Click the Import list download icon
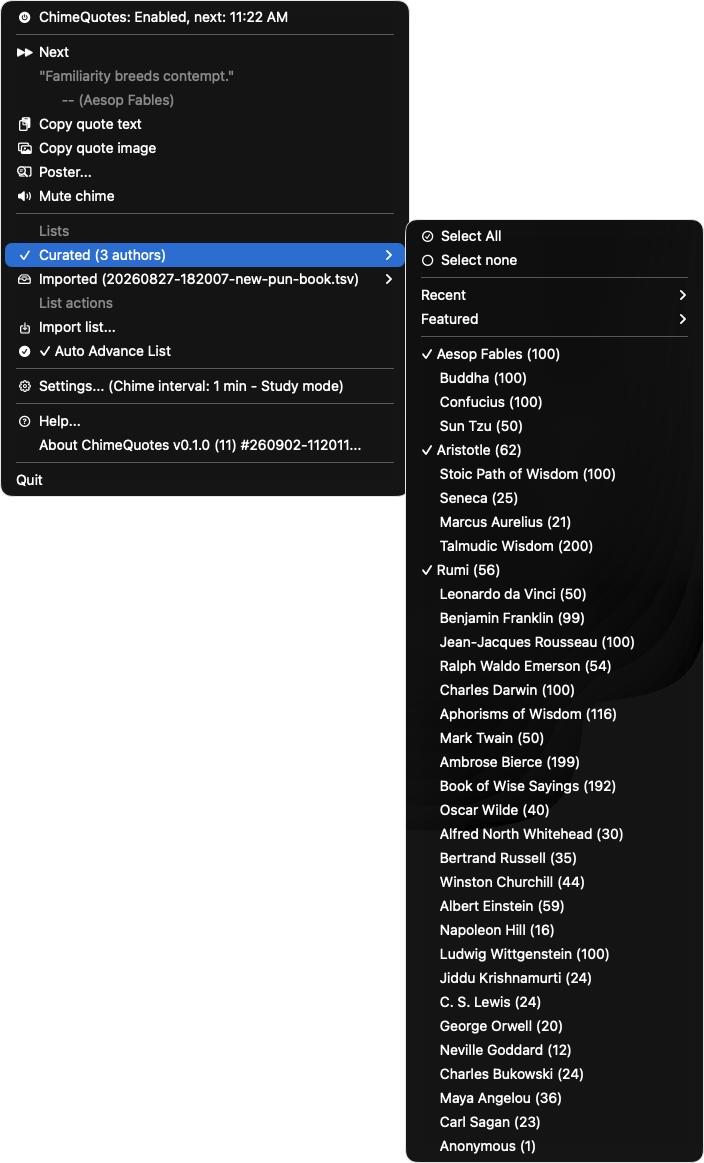The image size is (704, 1163). coord(24,327)
